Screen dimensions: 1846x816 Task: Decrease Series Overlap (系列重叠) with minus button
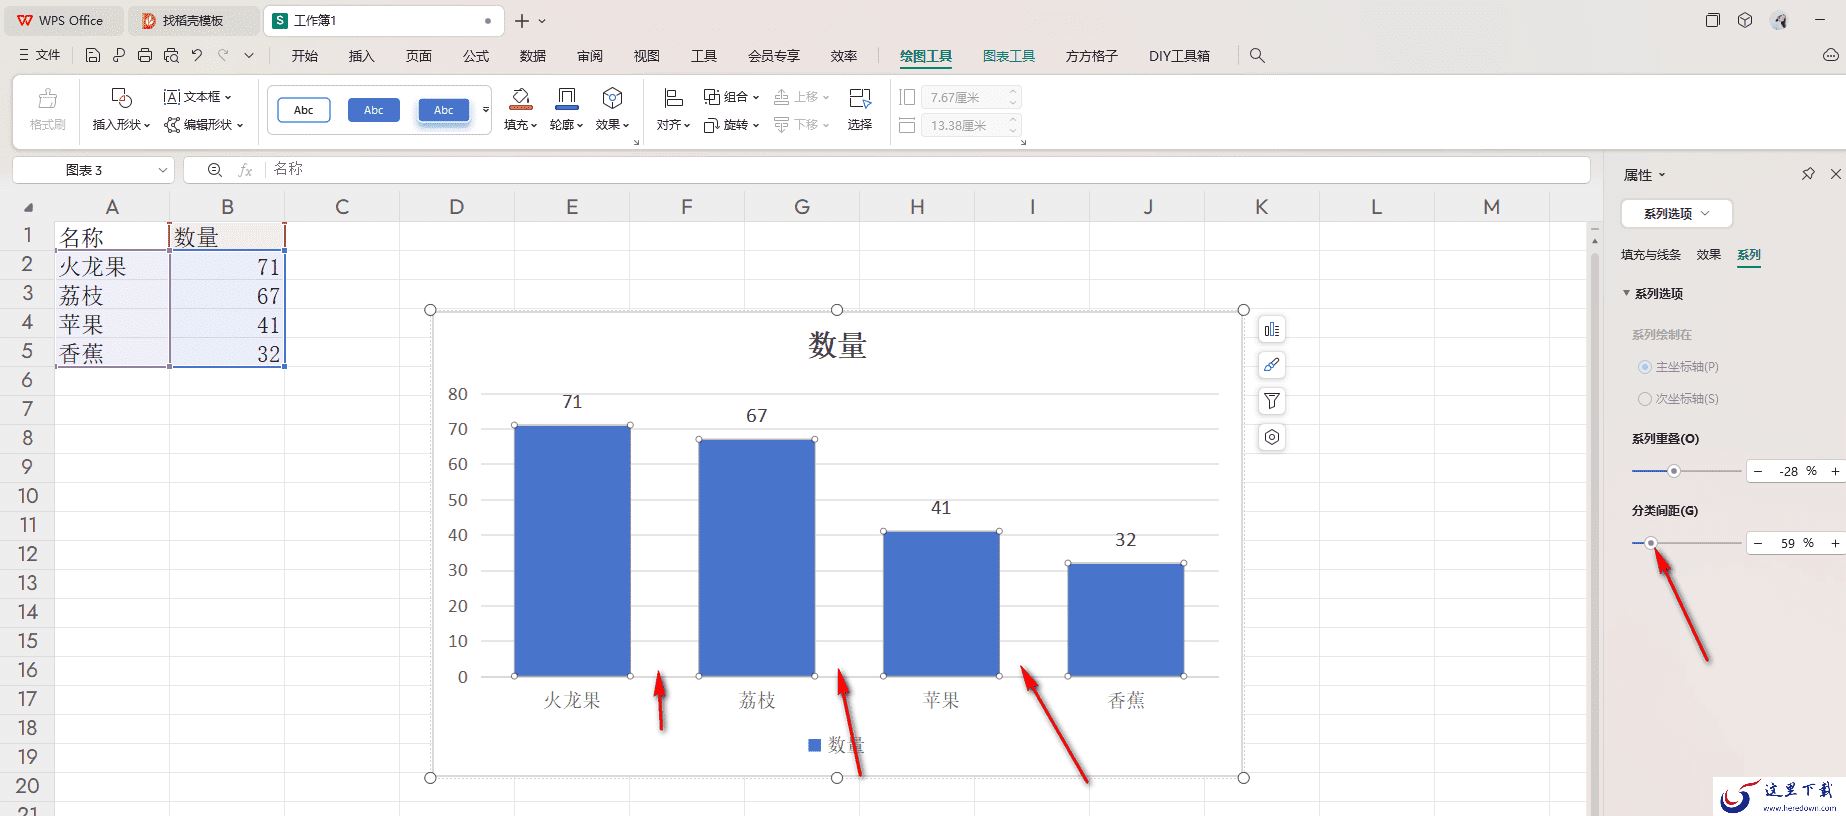[1758, 471]
